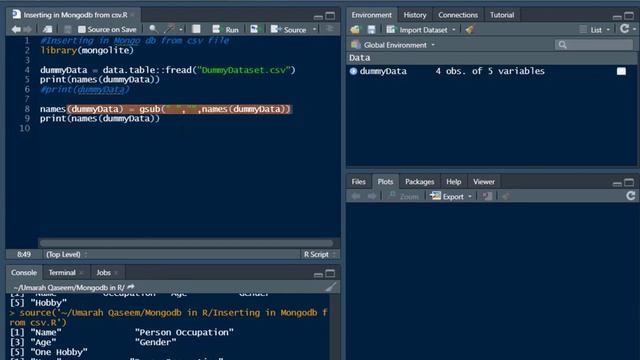View the dummyData table grid icon

click(x=621, y=71)
